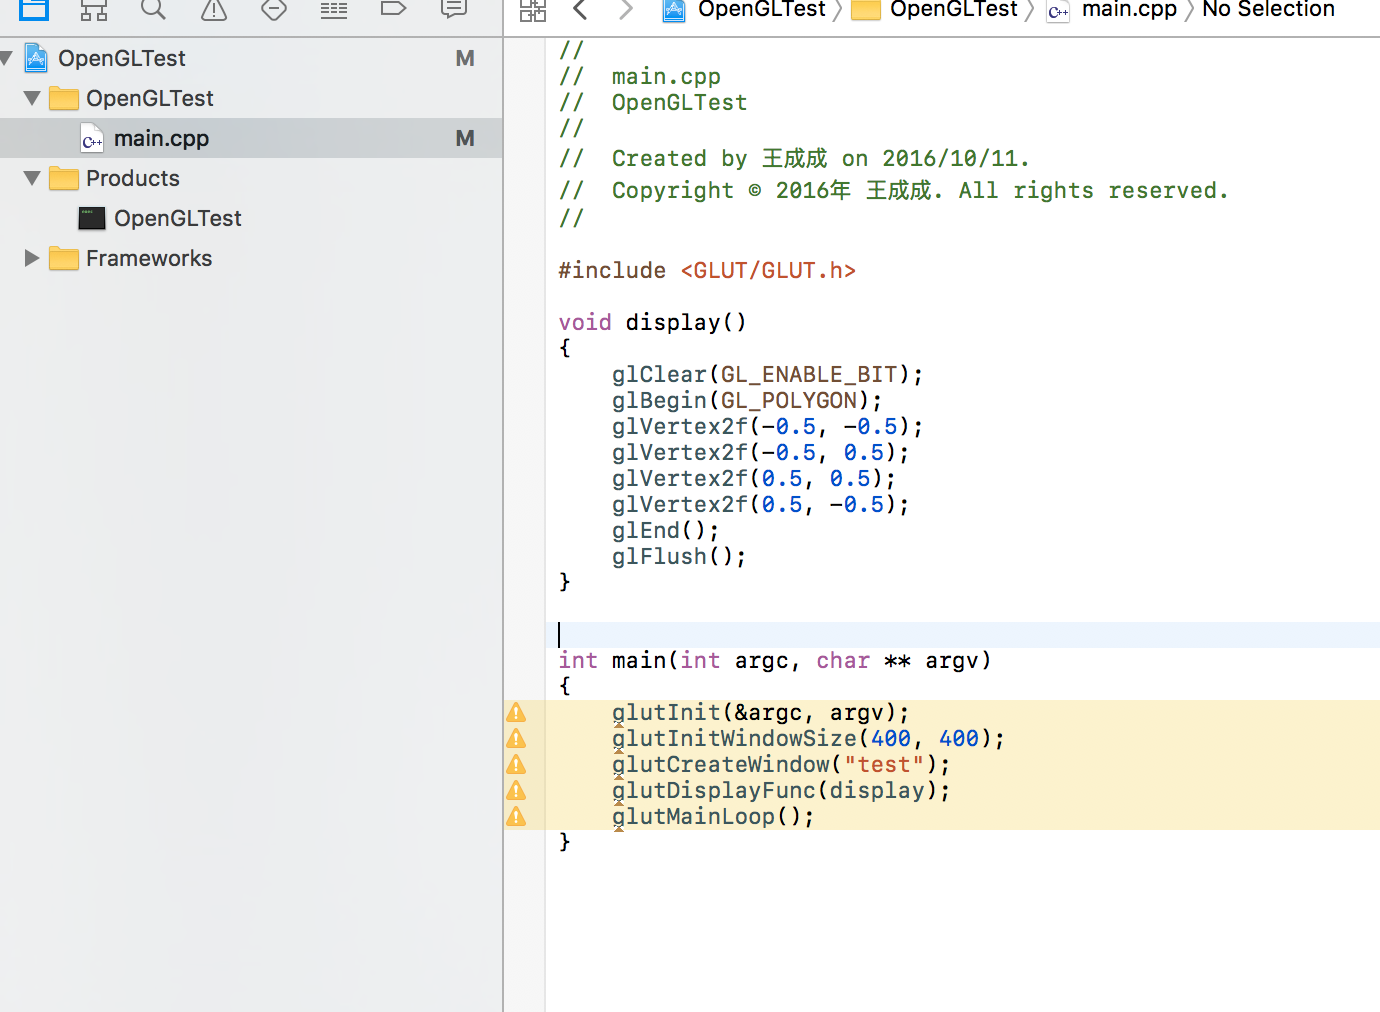Click the "glutMainLoop();" code text

pos(713,816)
